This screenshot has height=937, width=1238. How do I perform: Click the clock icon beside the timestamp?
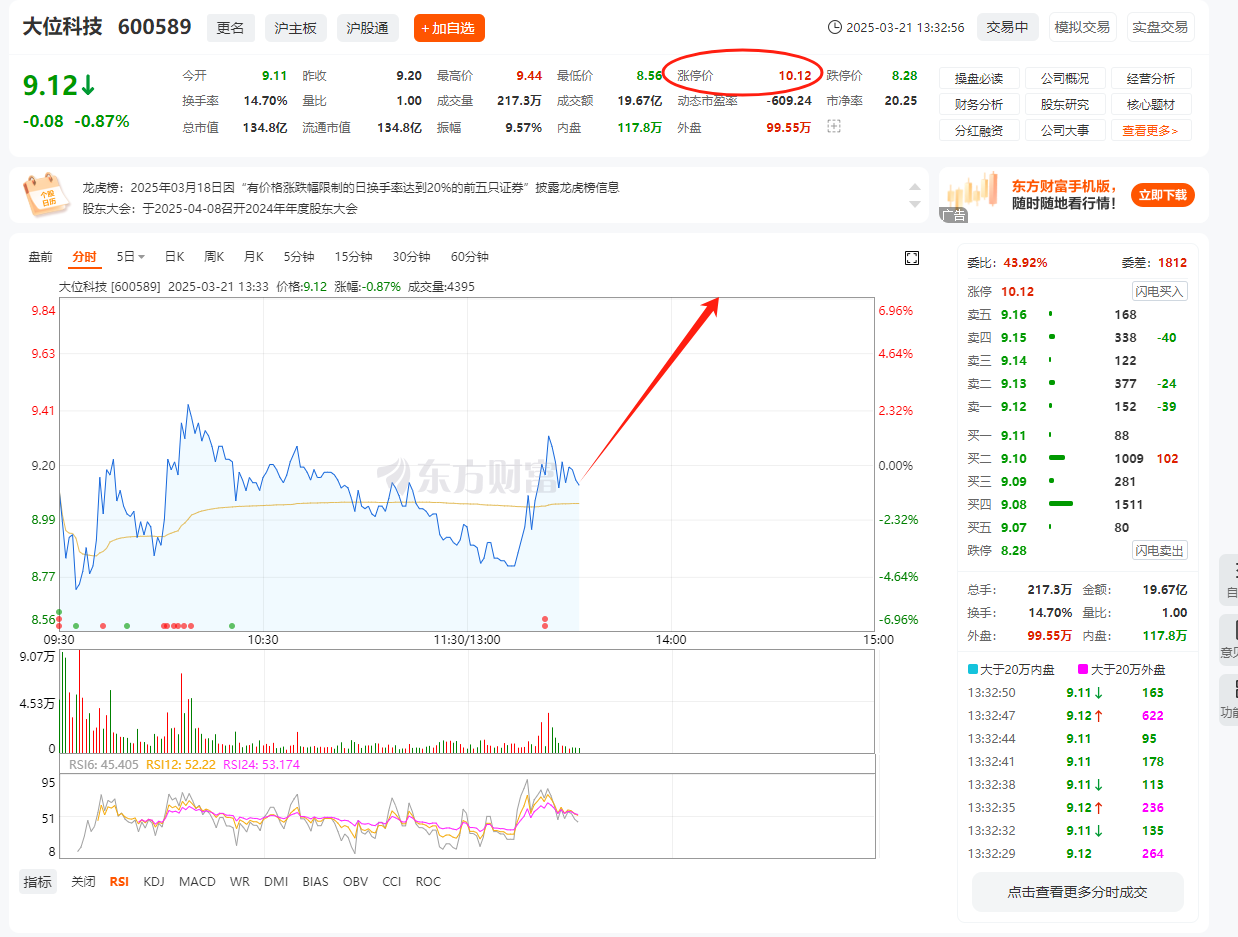pyautogui.click(x=836, y=28)
